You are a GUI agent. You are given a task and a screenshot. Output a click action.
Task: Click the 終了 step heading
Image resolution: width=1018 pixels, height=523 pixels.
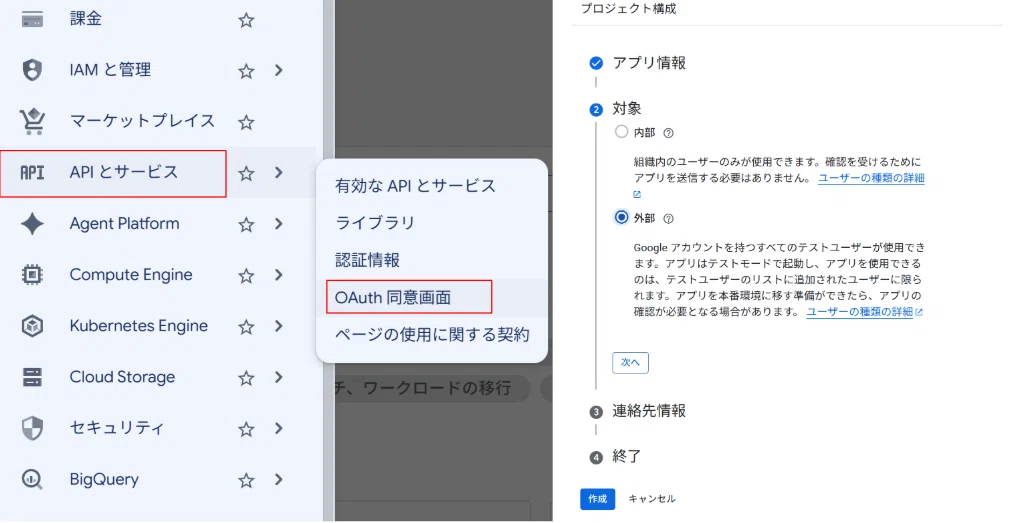point(627,457)
